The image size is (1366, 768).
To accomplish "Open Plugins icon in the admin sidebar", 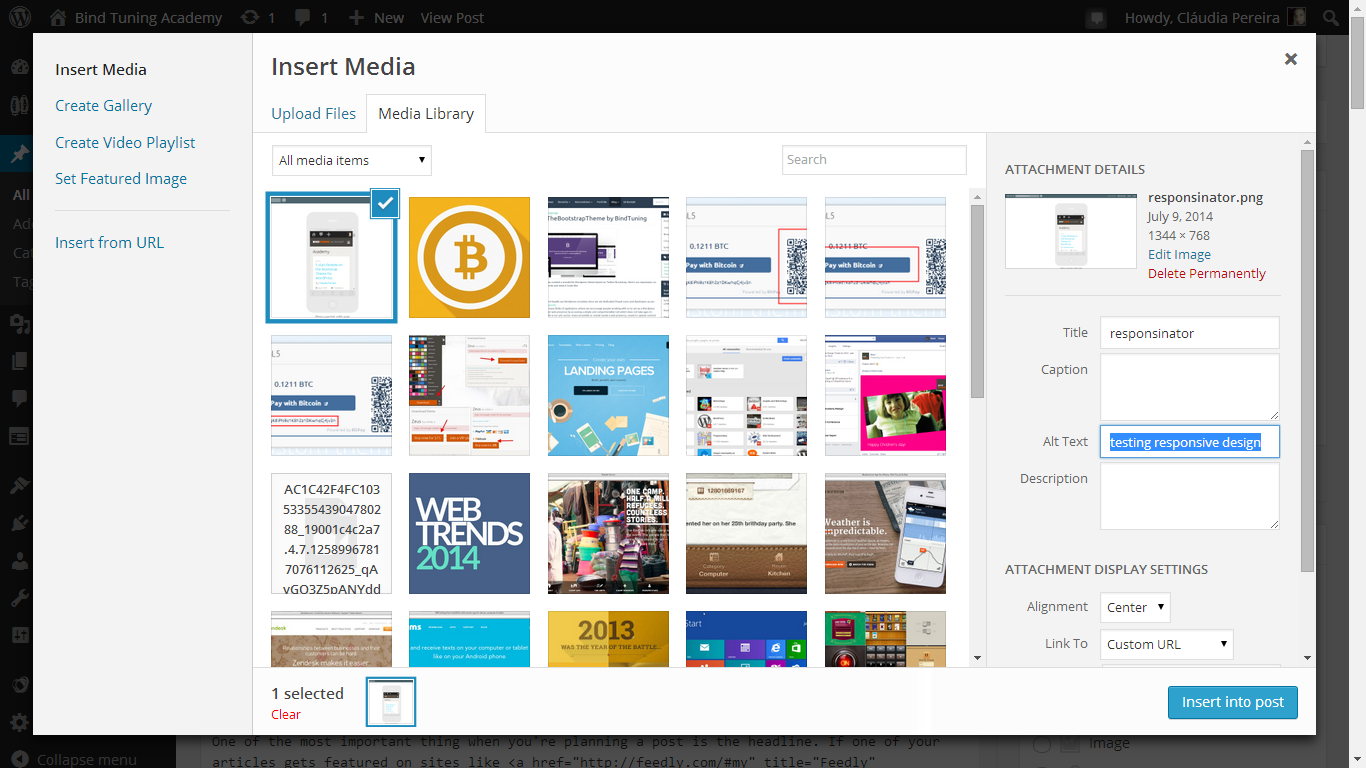I will point(20,523).
